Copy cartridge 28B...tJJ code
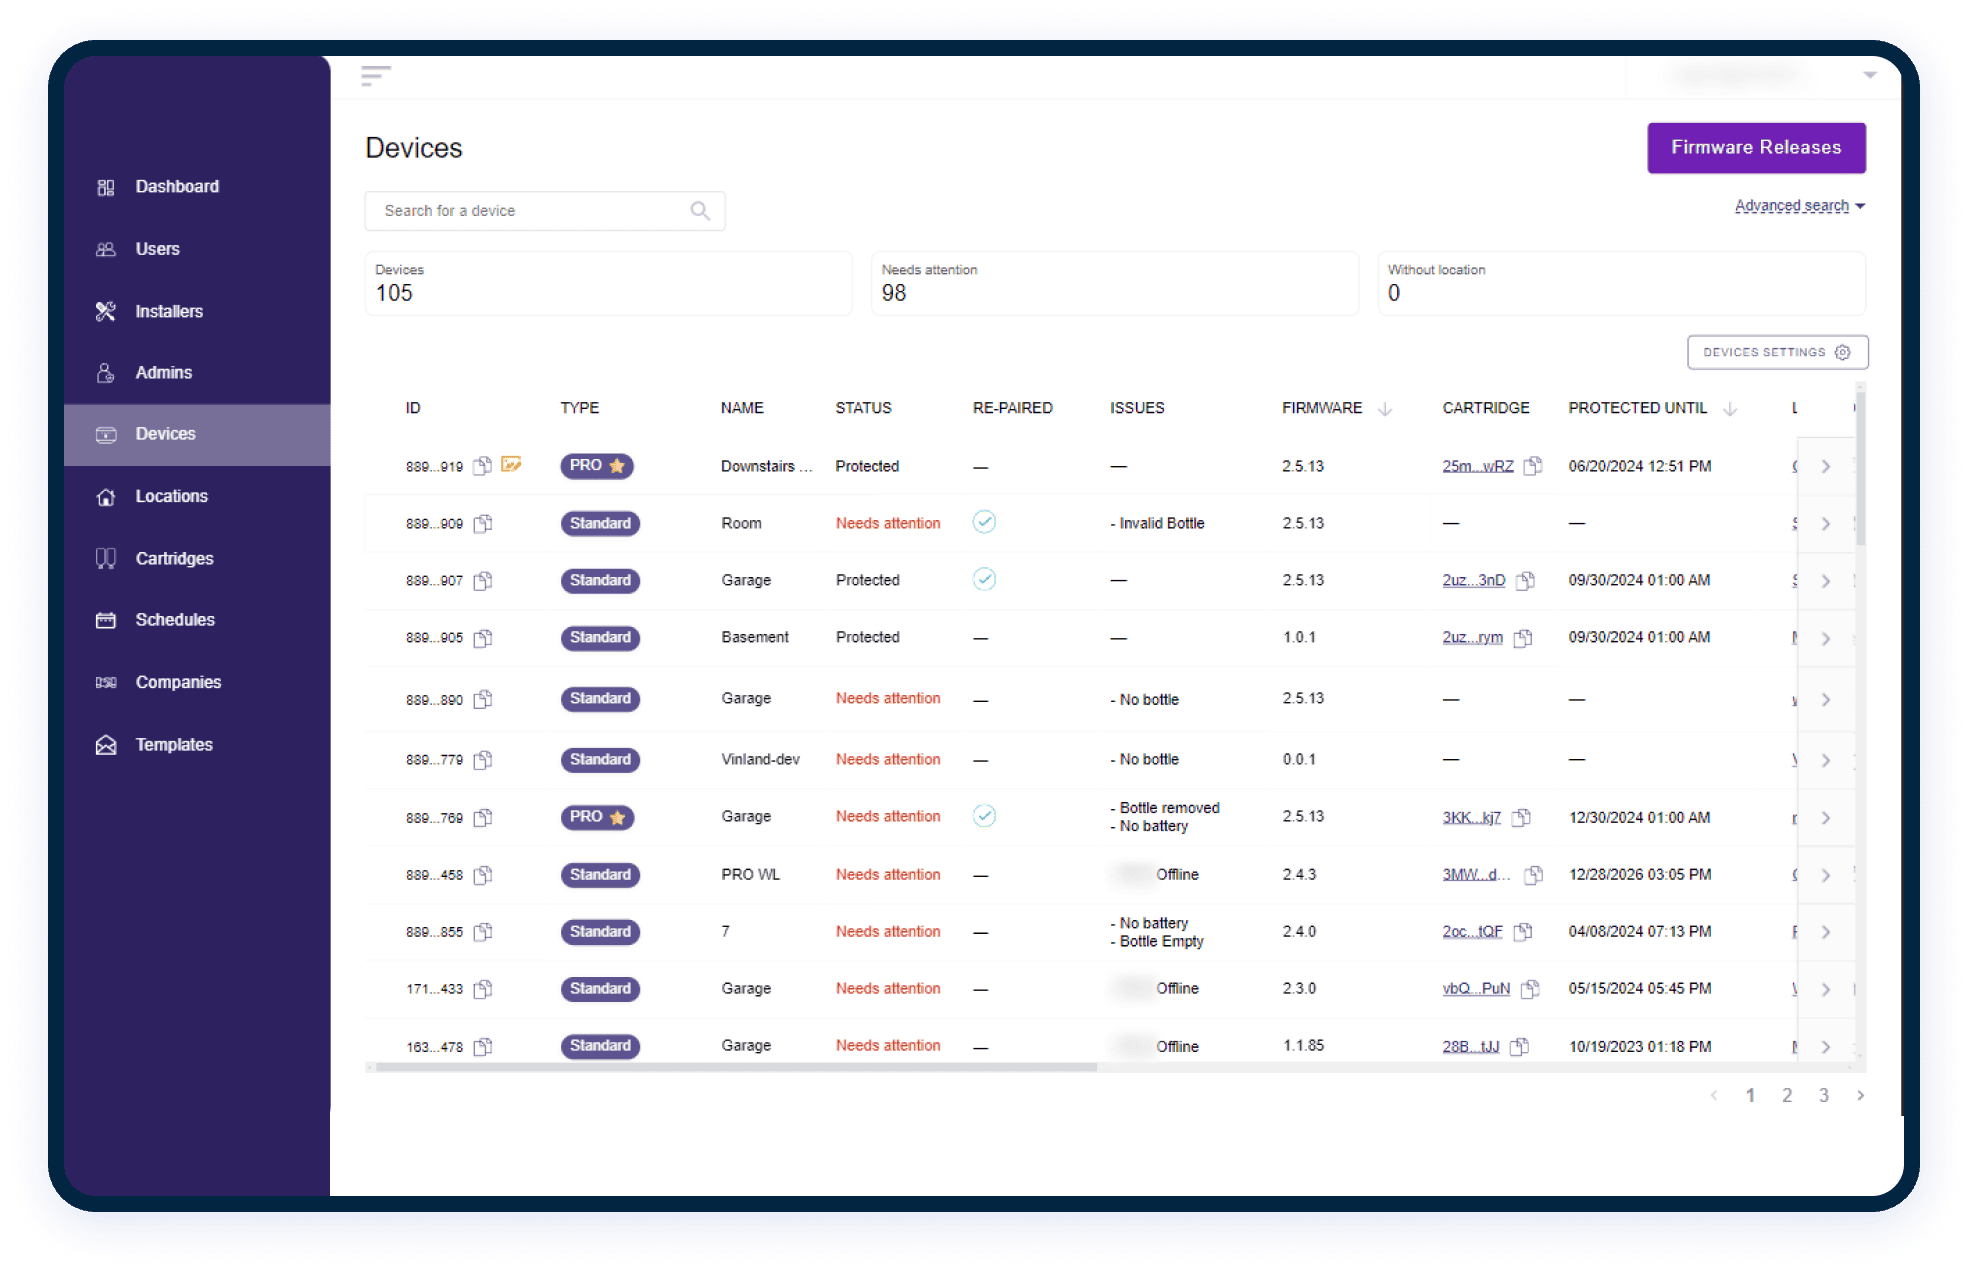1972x1272 pixels. pyautogui.click(x=1519, y=1047)
